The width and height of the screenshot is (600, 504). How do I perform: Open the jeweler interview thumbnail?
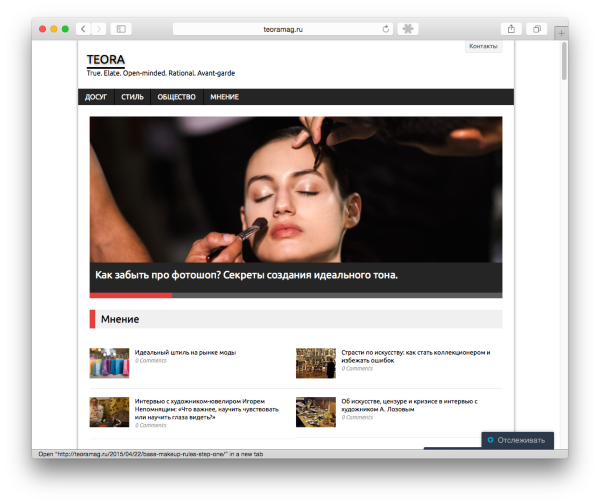click(109, 412)
